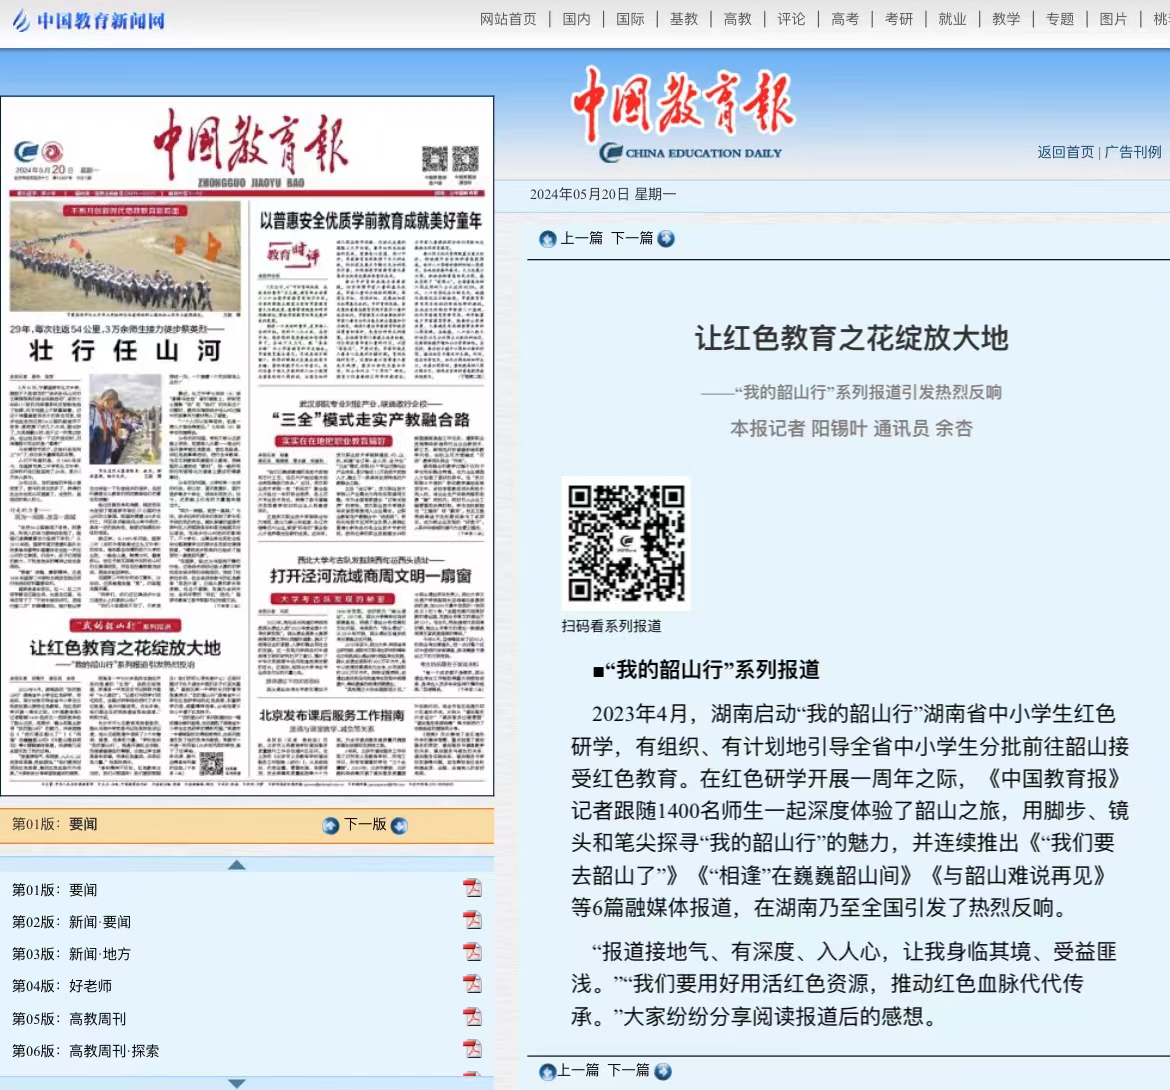Click the 下一版 text link
This screenshot has height=1090, width=1170.
(365, 824)
